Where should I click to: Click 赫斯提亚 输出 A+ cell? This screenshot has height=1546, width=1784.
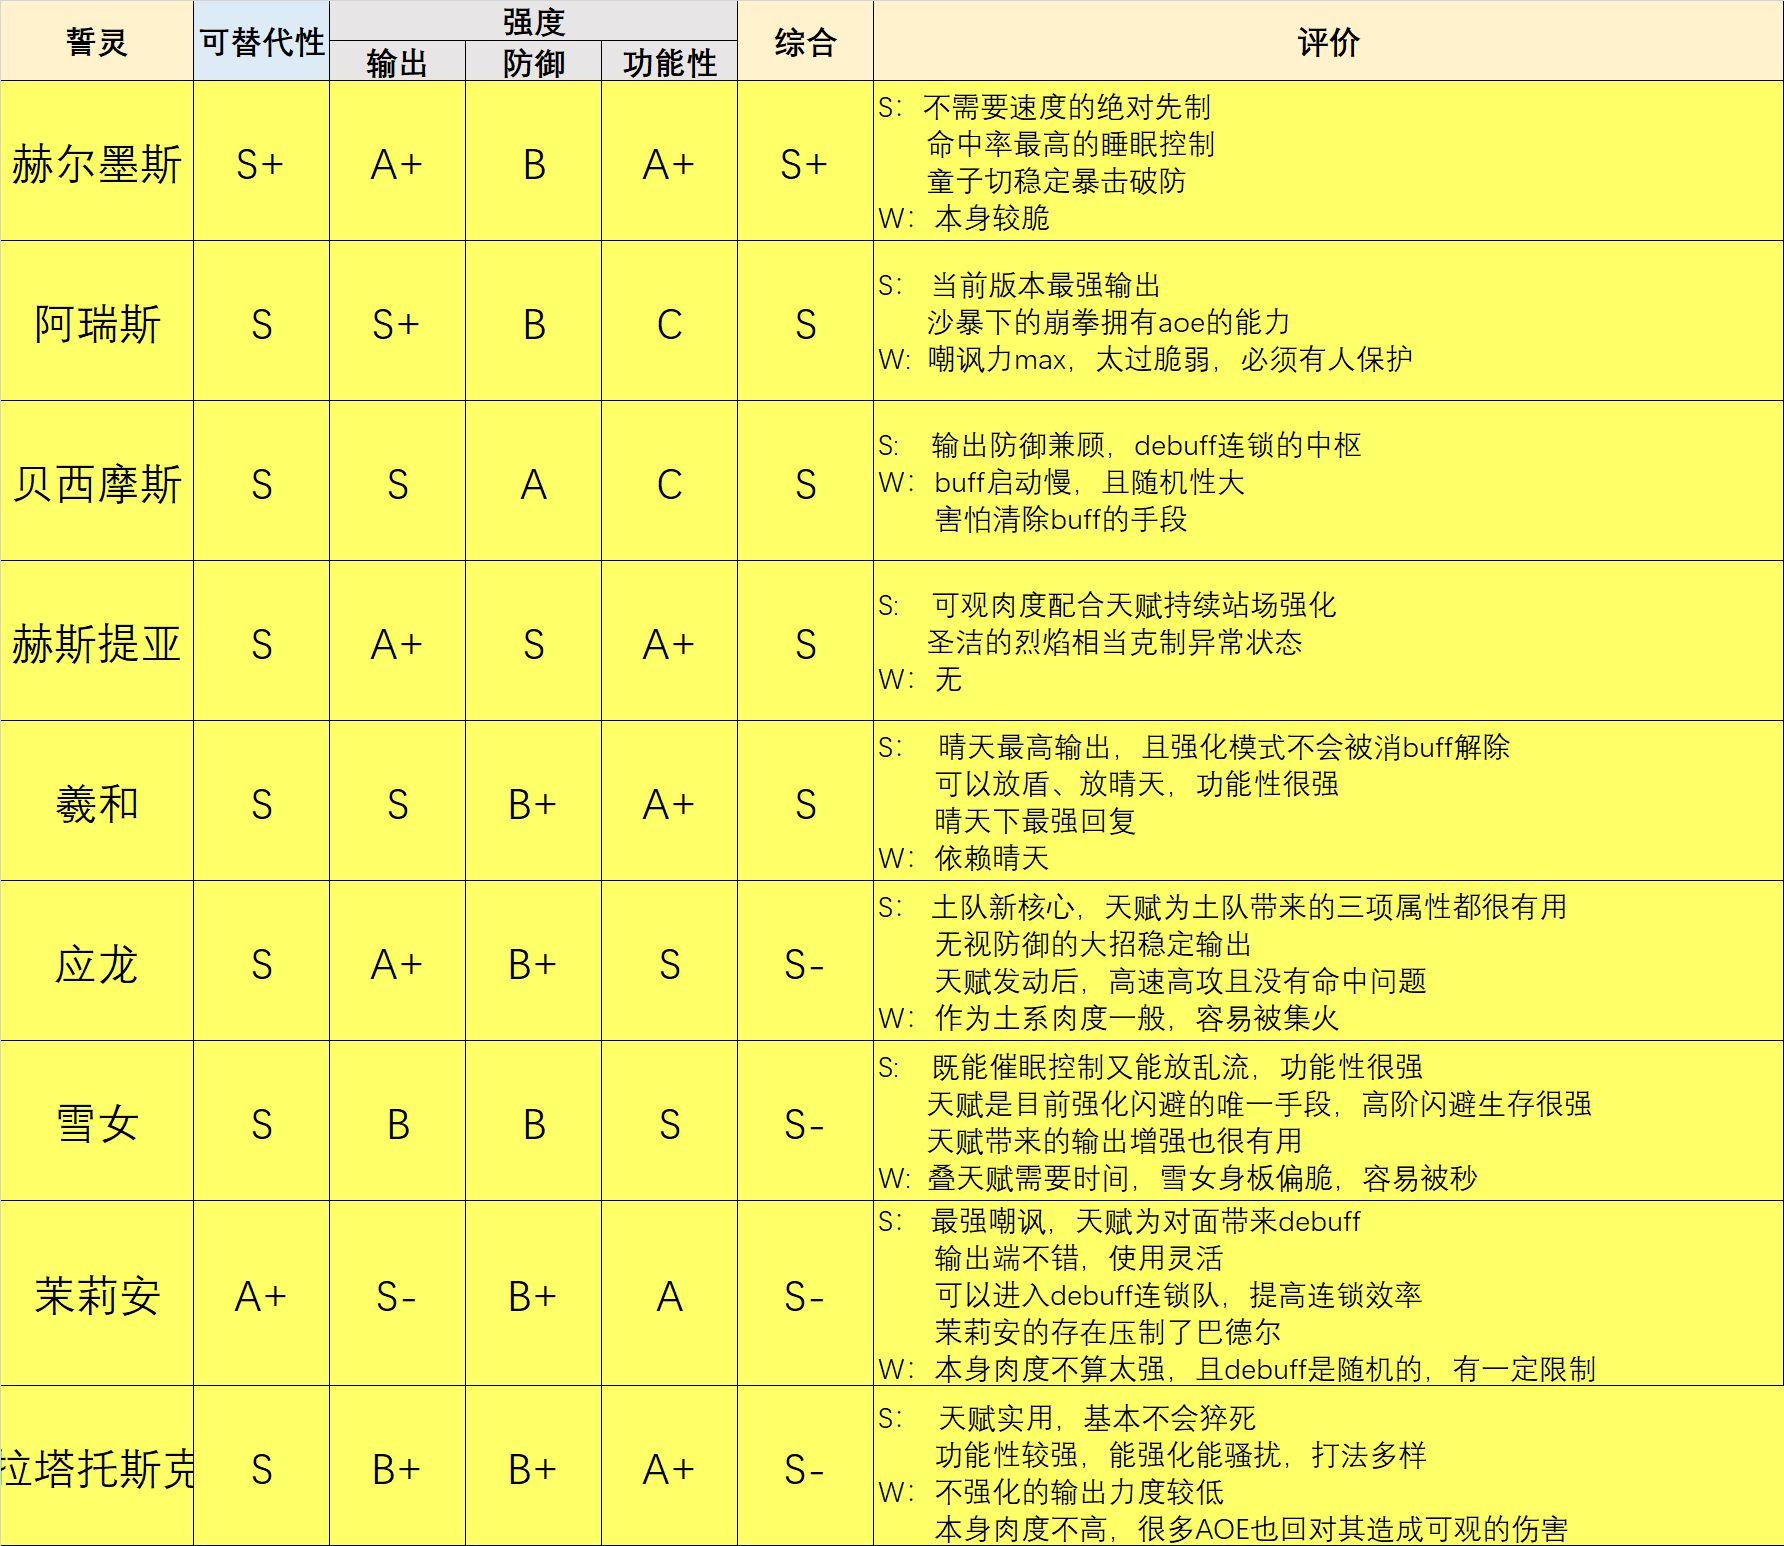397,641
